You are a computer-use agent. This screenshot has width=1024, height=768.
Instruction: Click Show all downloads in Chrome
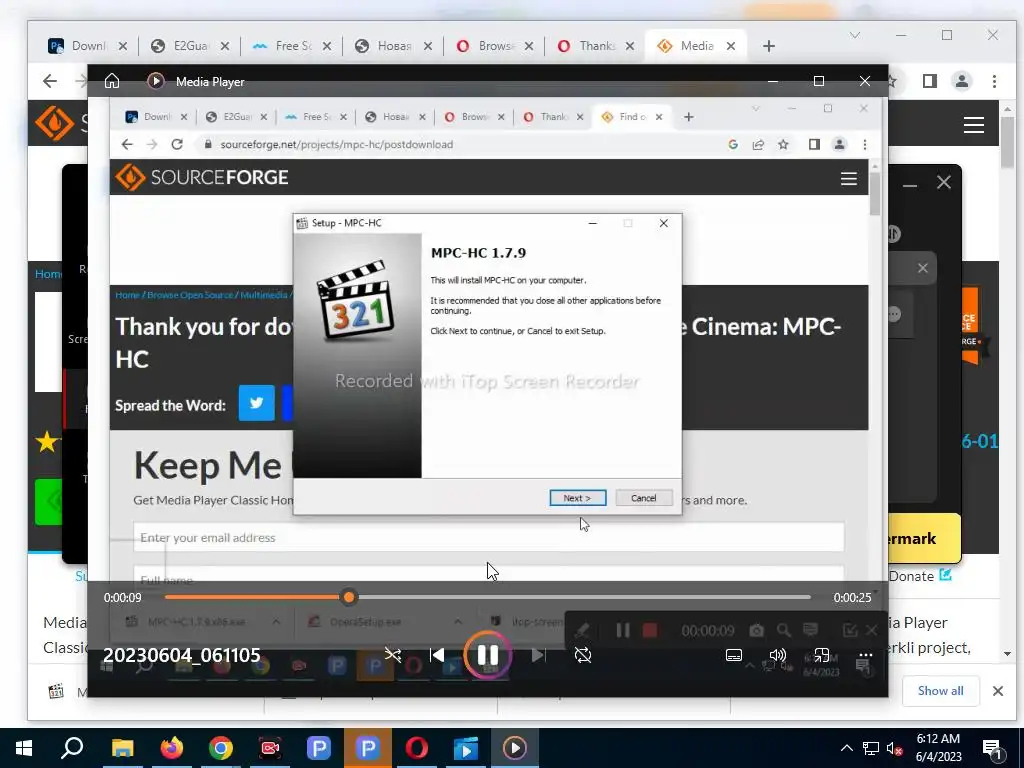tap(940, 691)
